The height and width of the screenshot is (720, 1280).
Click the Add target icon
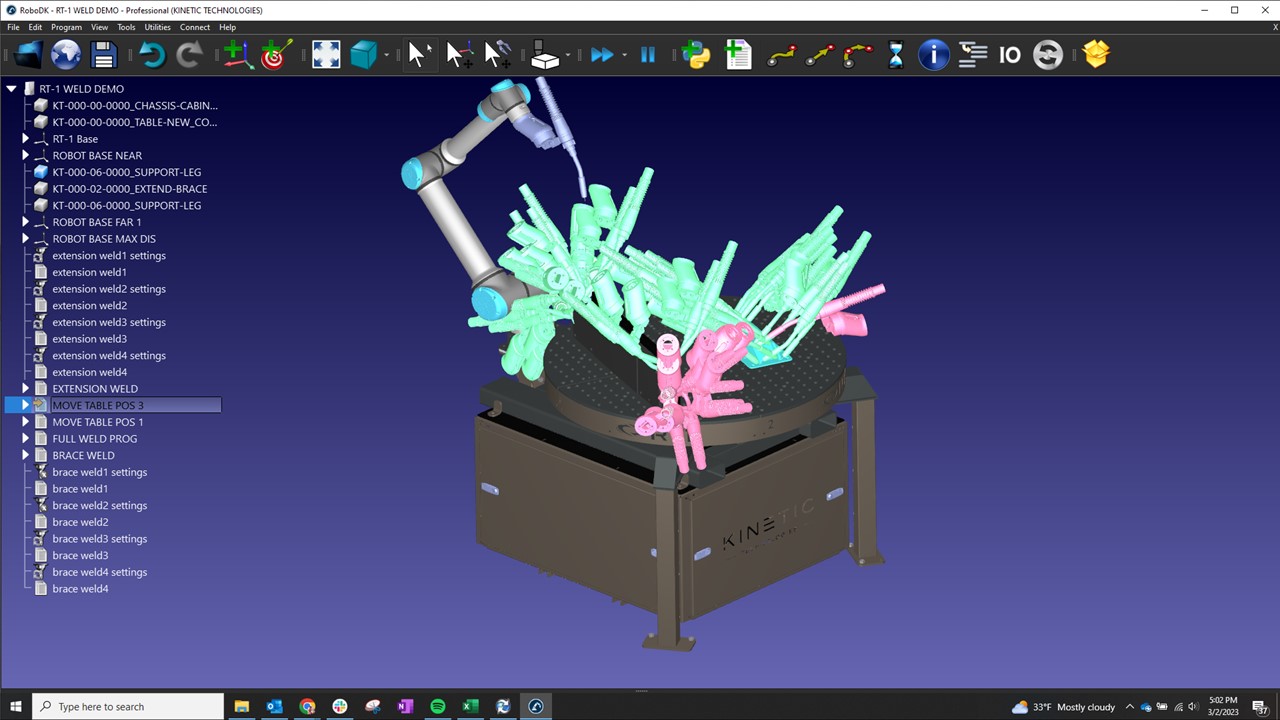(x=276, y=55)
